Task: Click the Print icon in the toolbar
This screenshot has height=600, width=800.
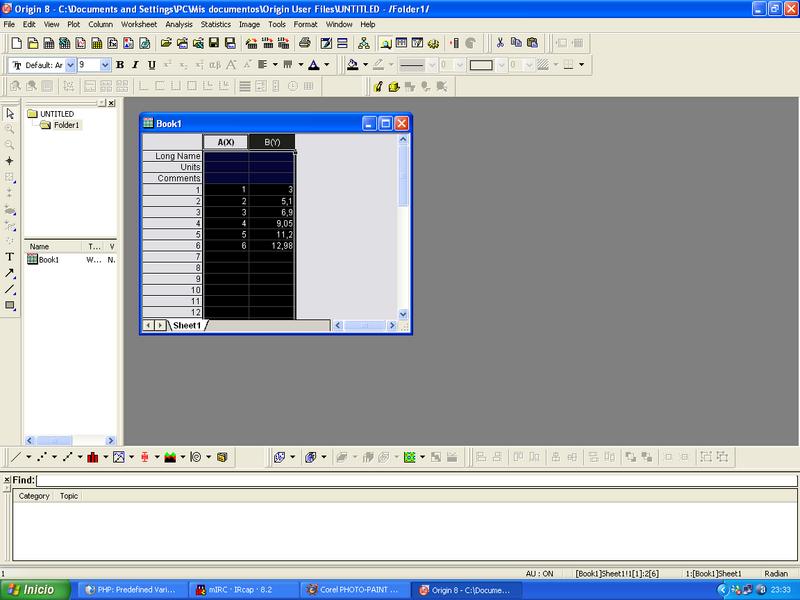Action: [305, 43]
